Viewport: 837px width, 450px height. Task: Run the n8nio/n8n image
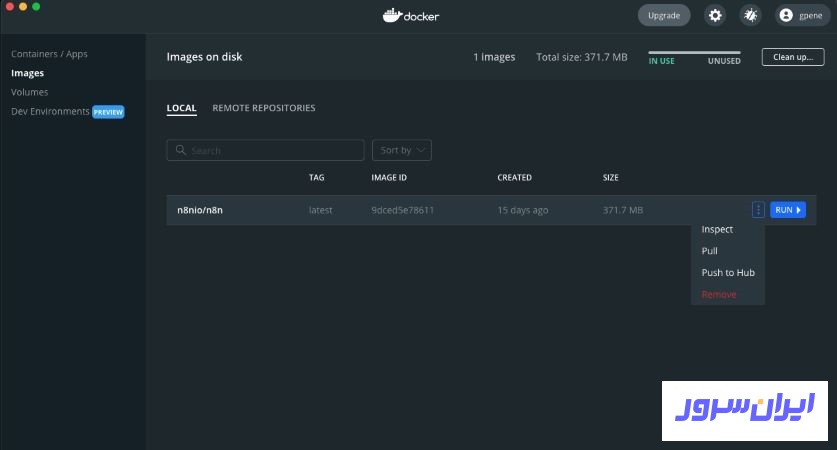point(787,210)
